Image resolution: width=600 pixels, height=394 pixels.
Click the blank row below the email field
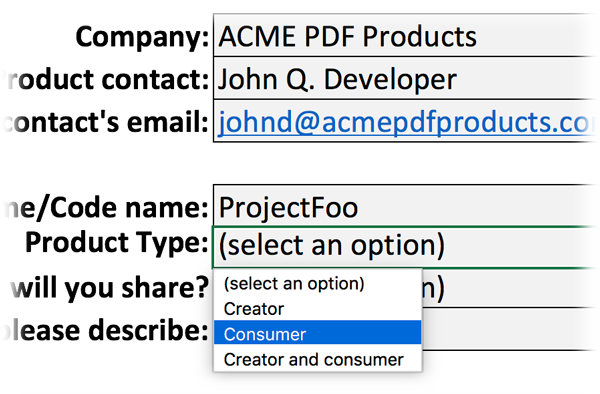pyautogui.click(x=406, y=163)
